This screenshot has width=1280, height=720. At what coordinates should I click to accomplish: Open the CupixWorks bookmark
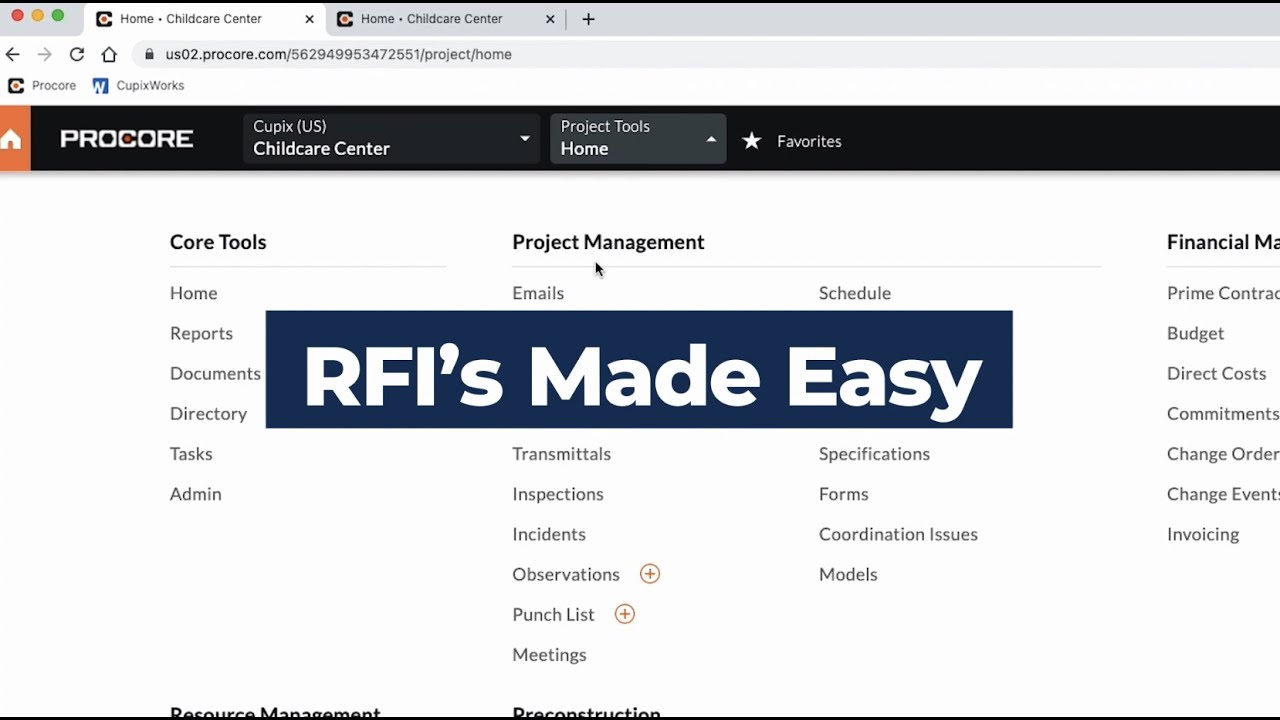[x=138, y=86]
